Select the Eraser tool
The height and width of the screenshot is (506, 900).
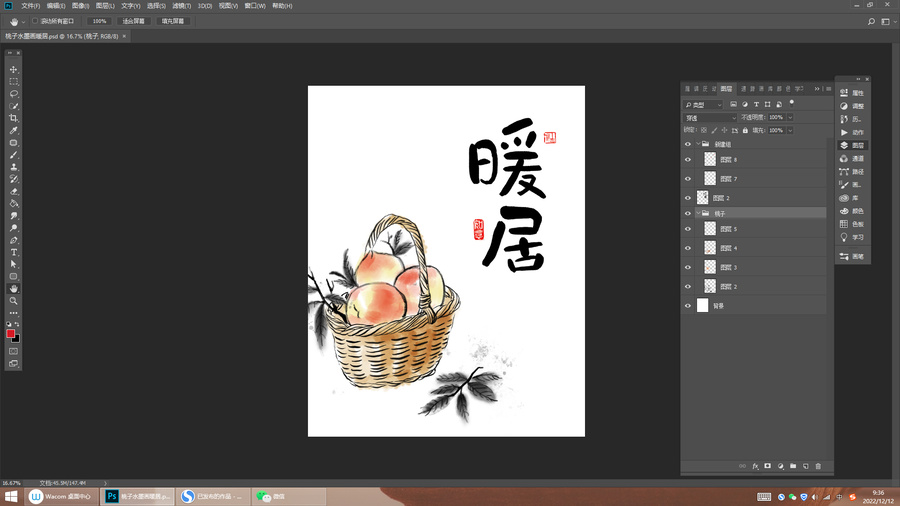(13, 192)
